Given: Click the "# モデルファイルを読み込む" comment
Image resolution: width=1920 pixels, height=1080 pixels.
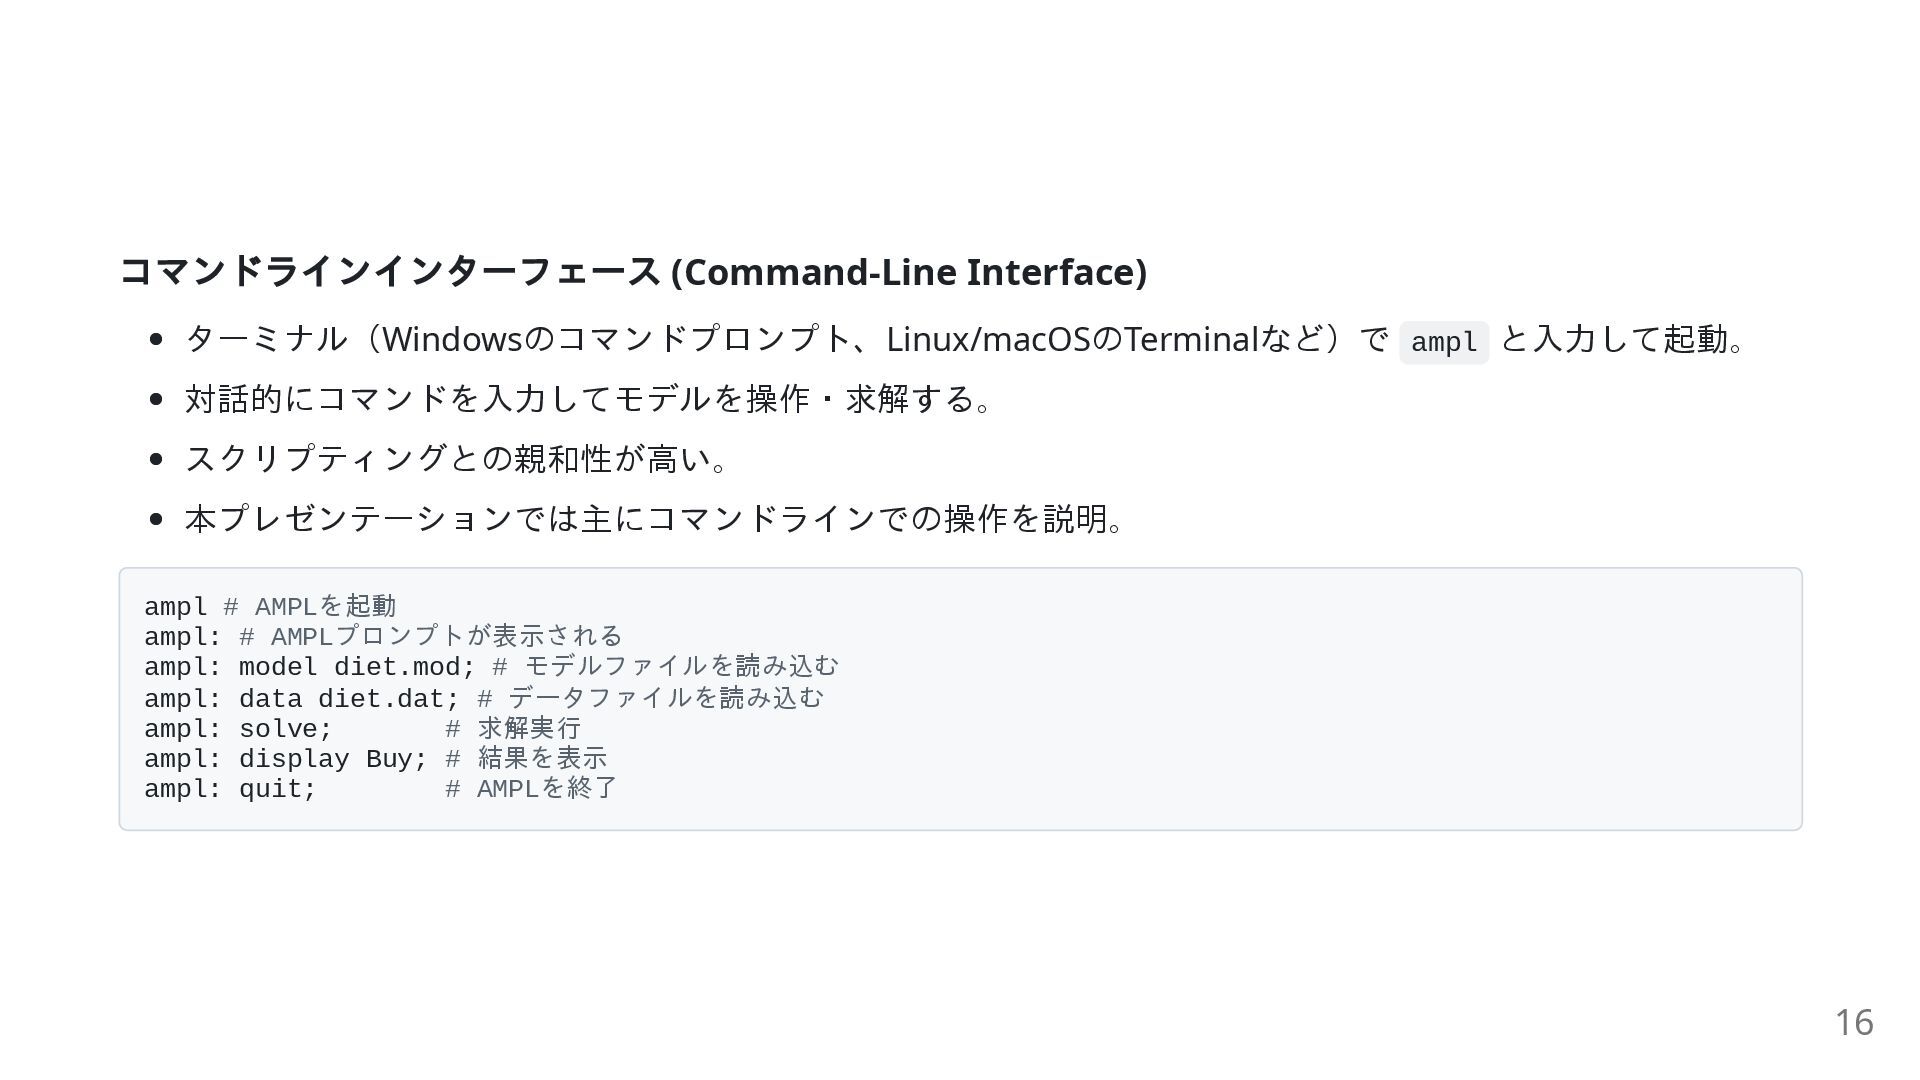Looking at the screenshot, I should [665, 667].
